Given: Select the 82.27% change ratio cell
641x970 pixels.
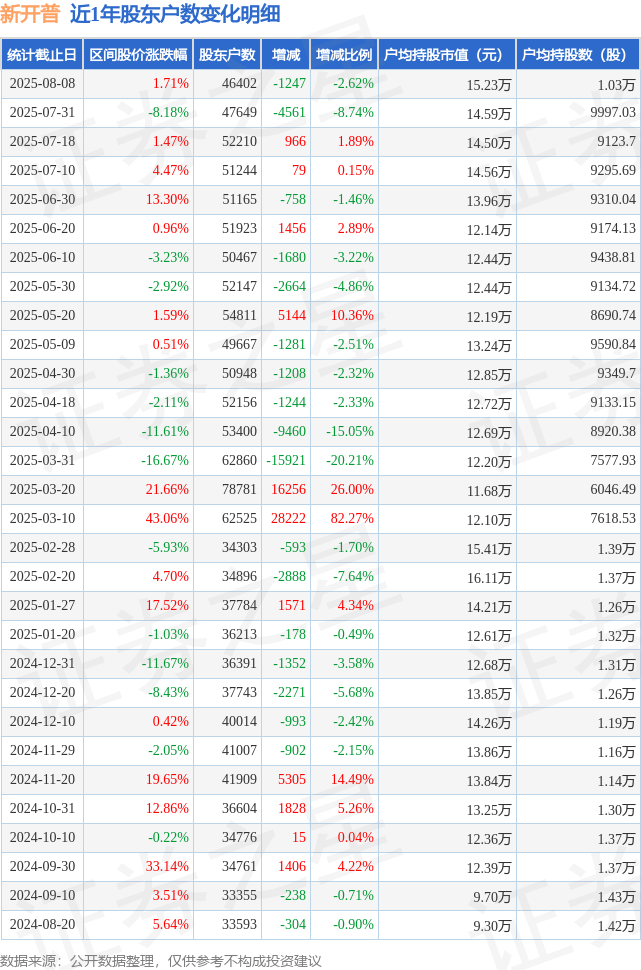Looking at the screenshot, I should pos(352,518).
